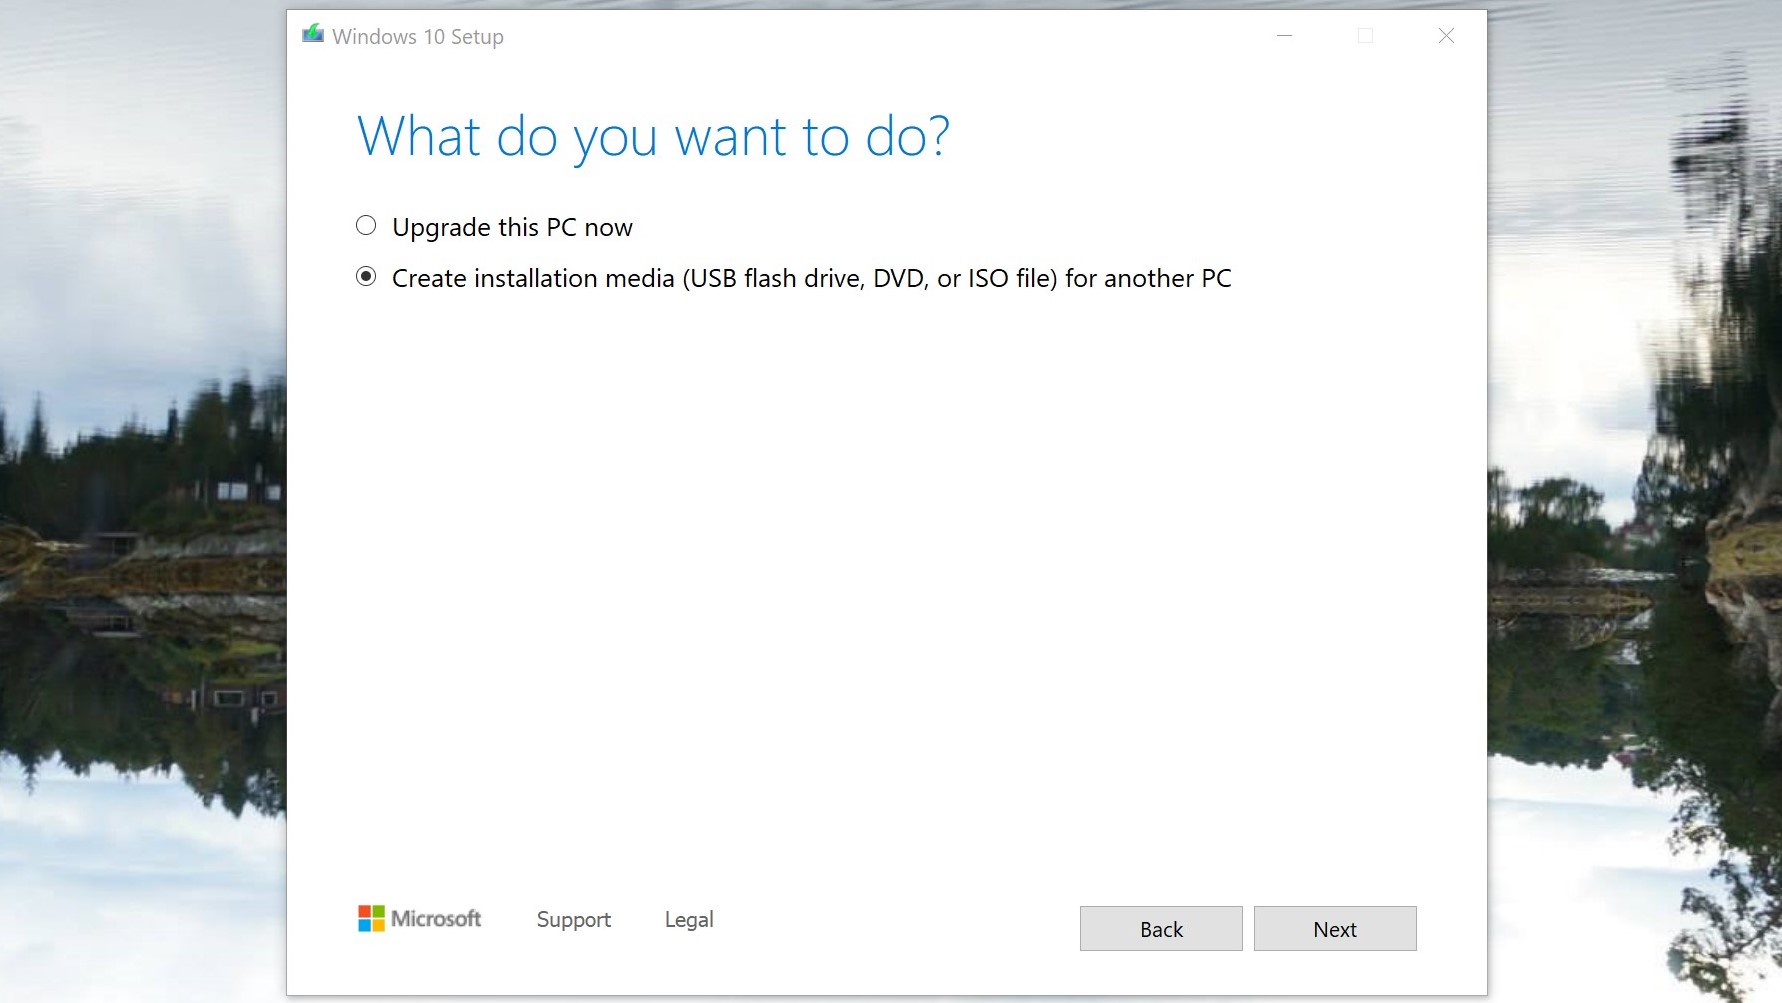Image resolution: width=1782 pixels, height=1003 pixels.
Task: Proceed to the next setup step
Action: pos(1334,928)
